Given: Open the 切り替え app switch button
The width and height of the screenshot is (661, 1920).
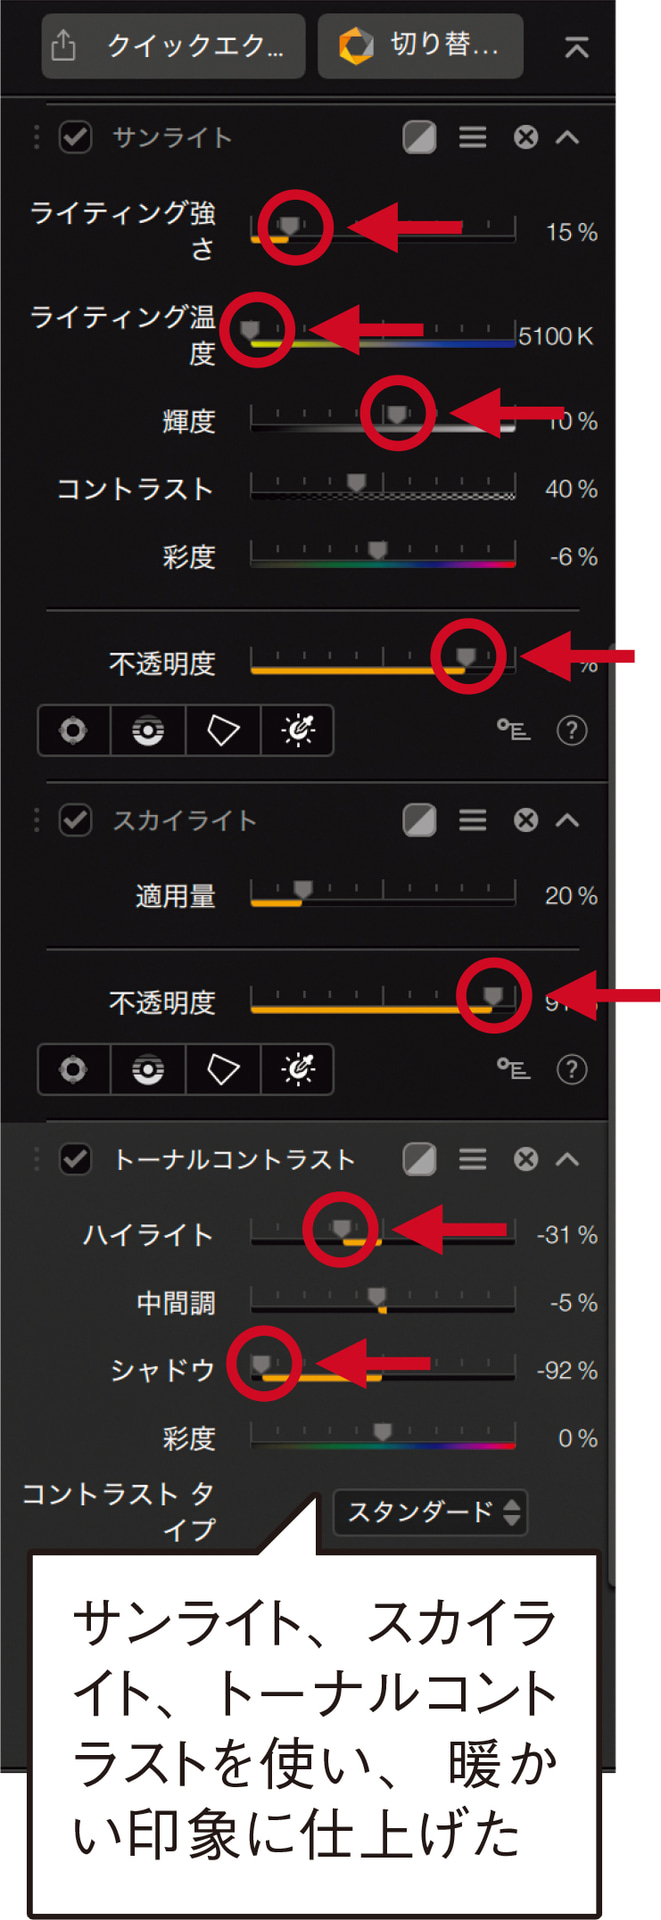Looking at the screenshot, I should coord(420,46).
